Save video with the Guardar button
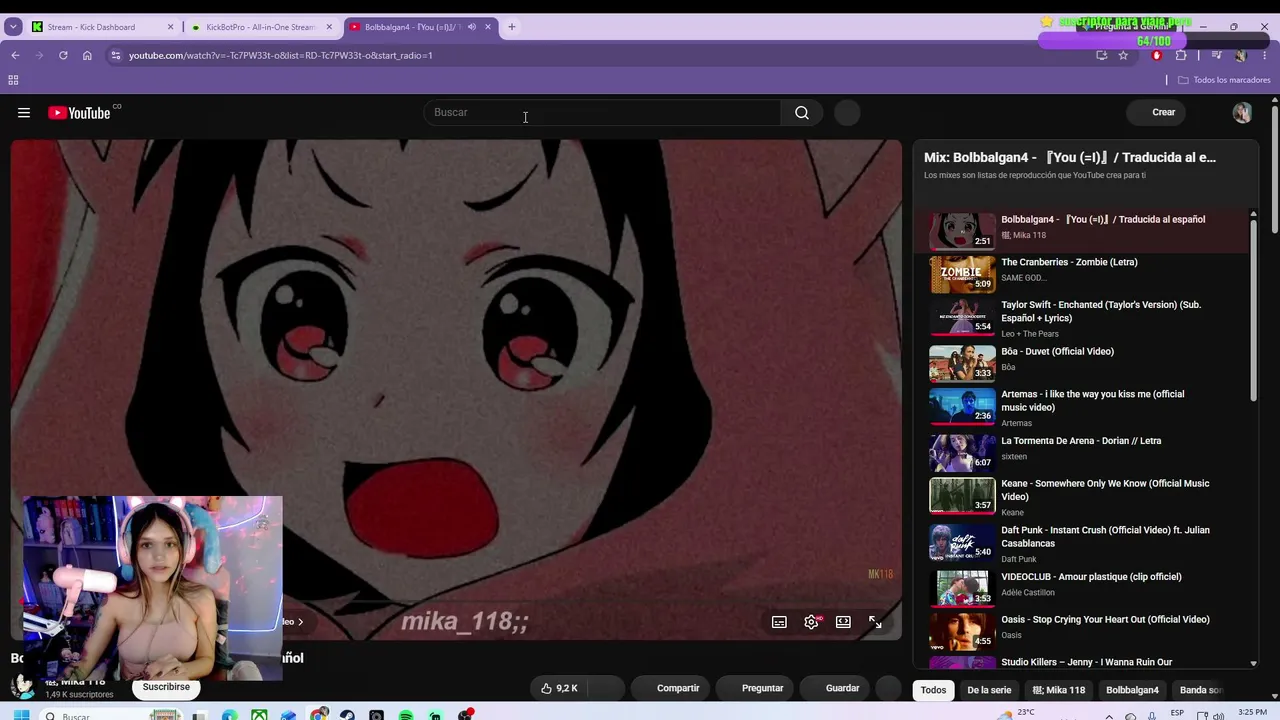This screenshot has width=1280, height=720. coord(834,688)
